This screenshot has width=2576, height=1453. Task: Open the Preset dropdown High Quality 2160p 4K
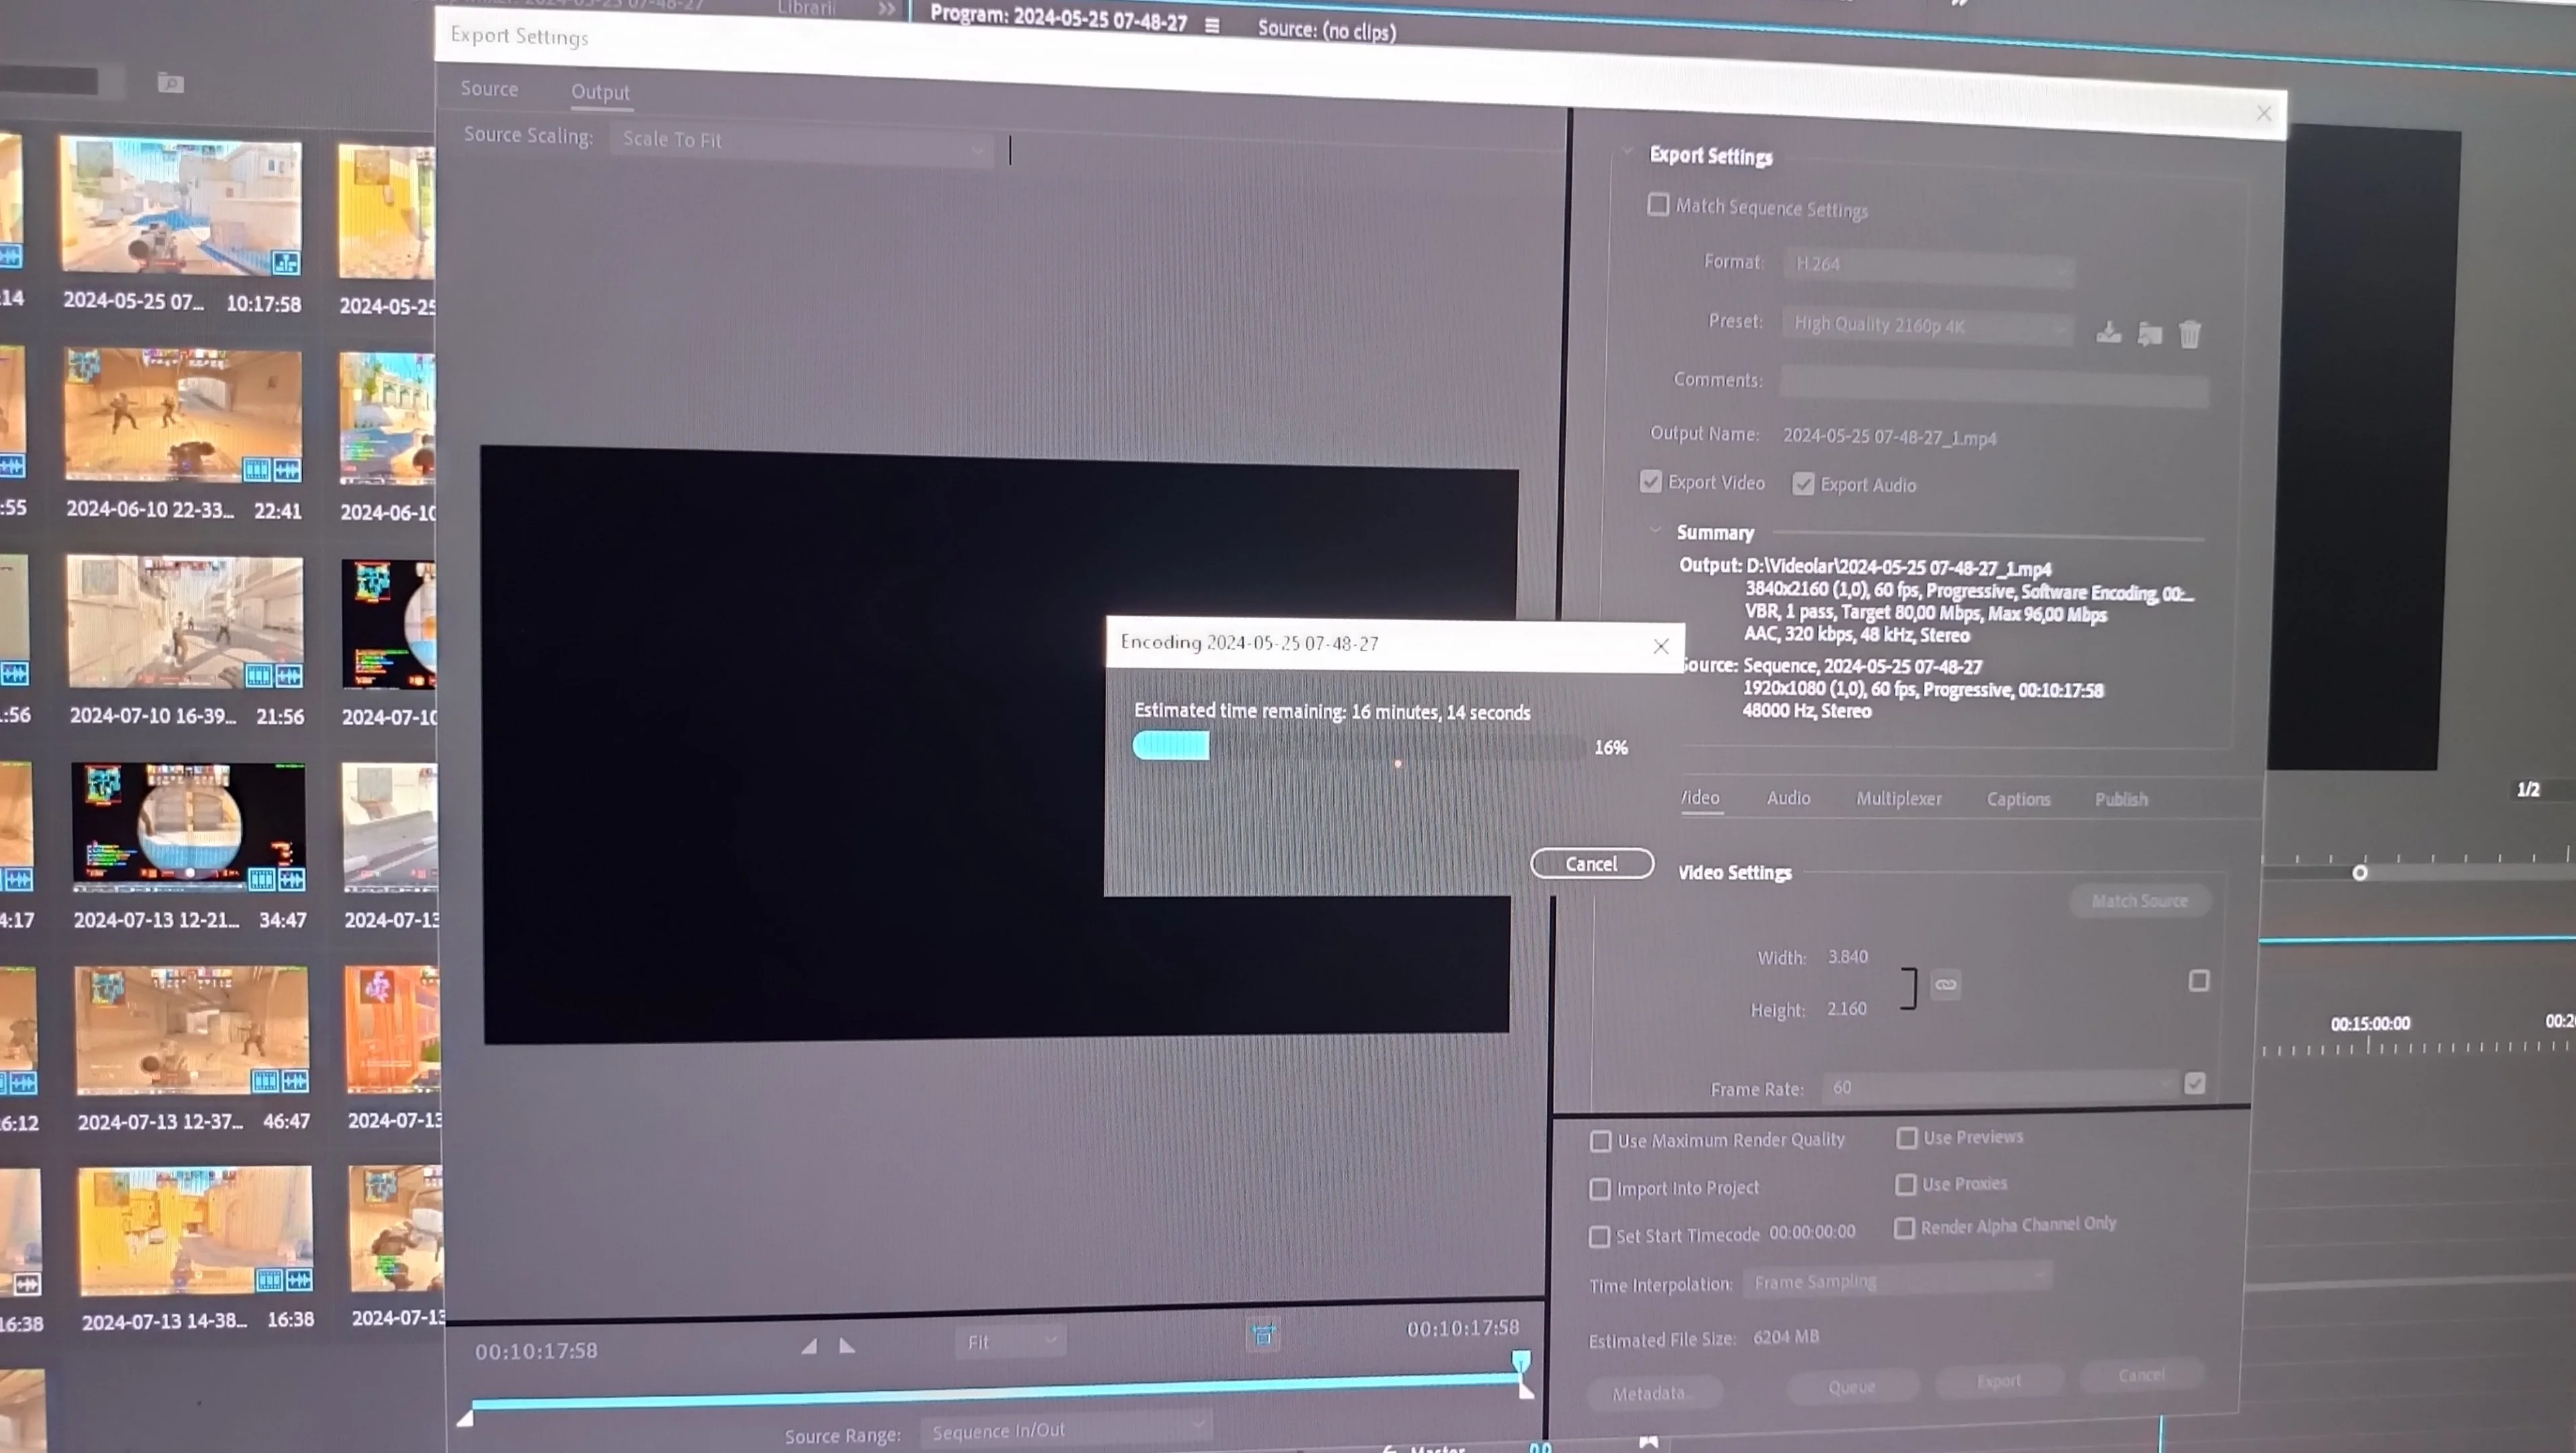[1927, 326]
